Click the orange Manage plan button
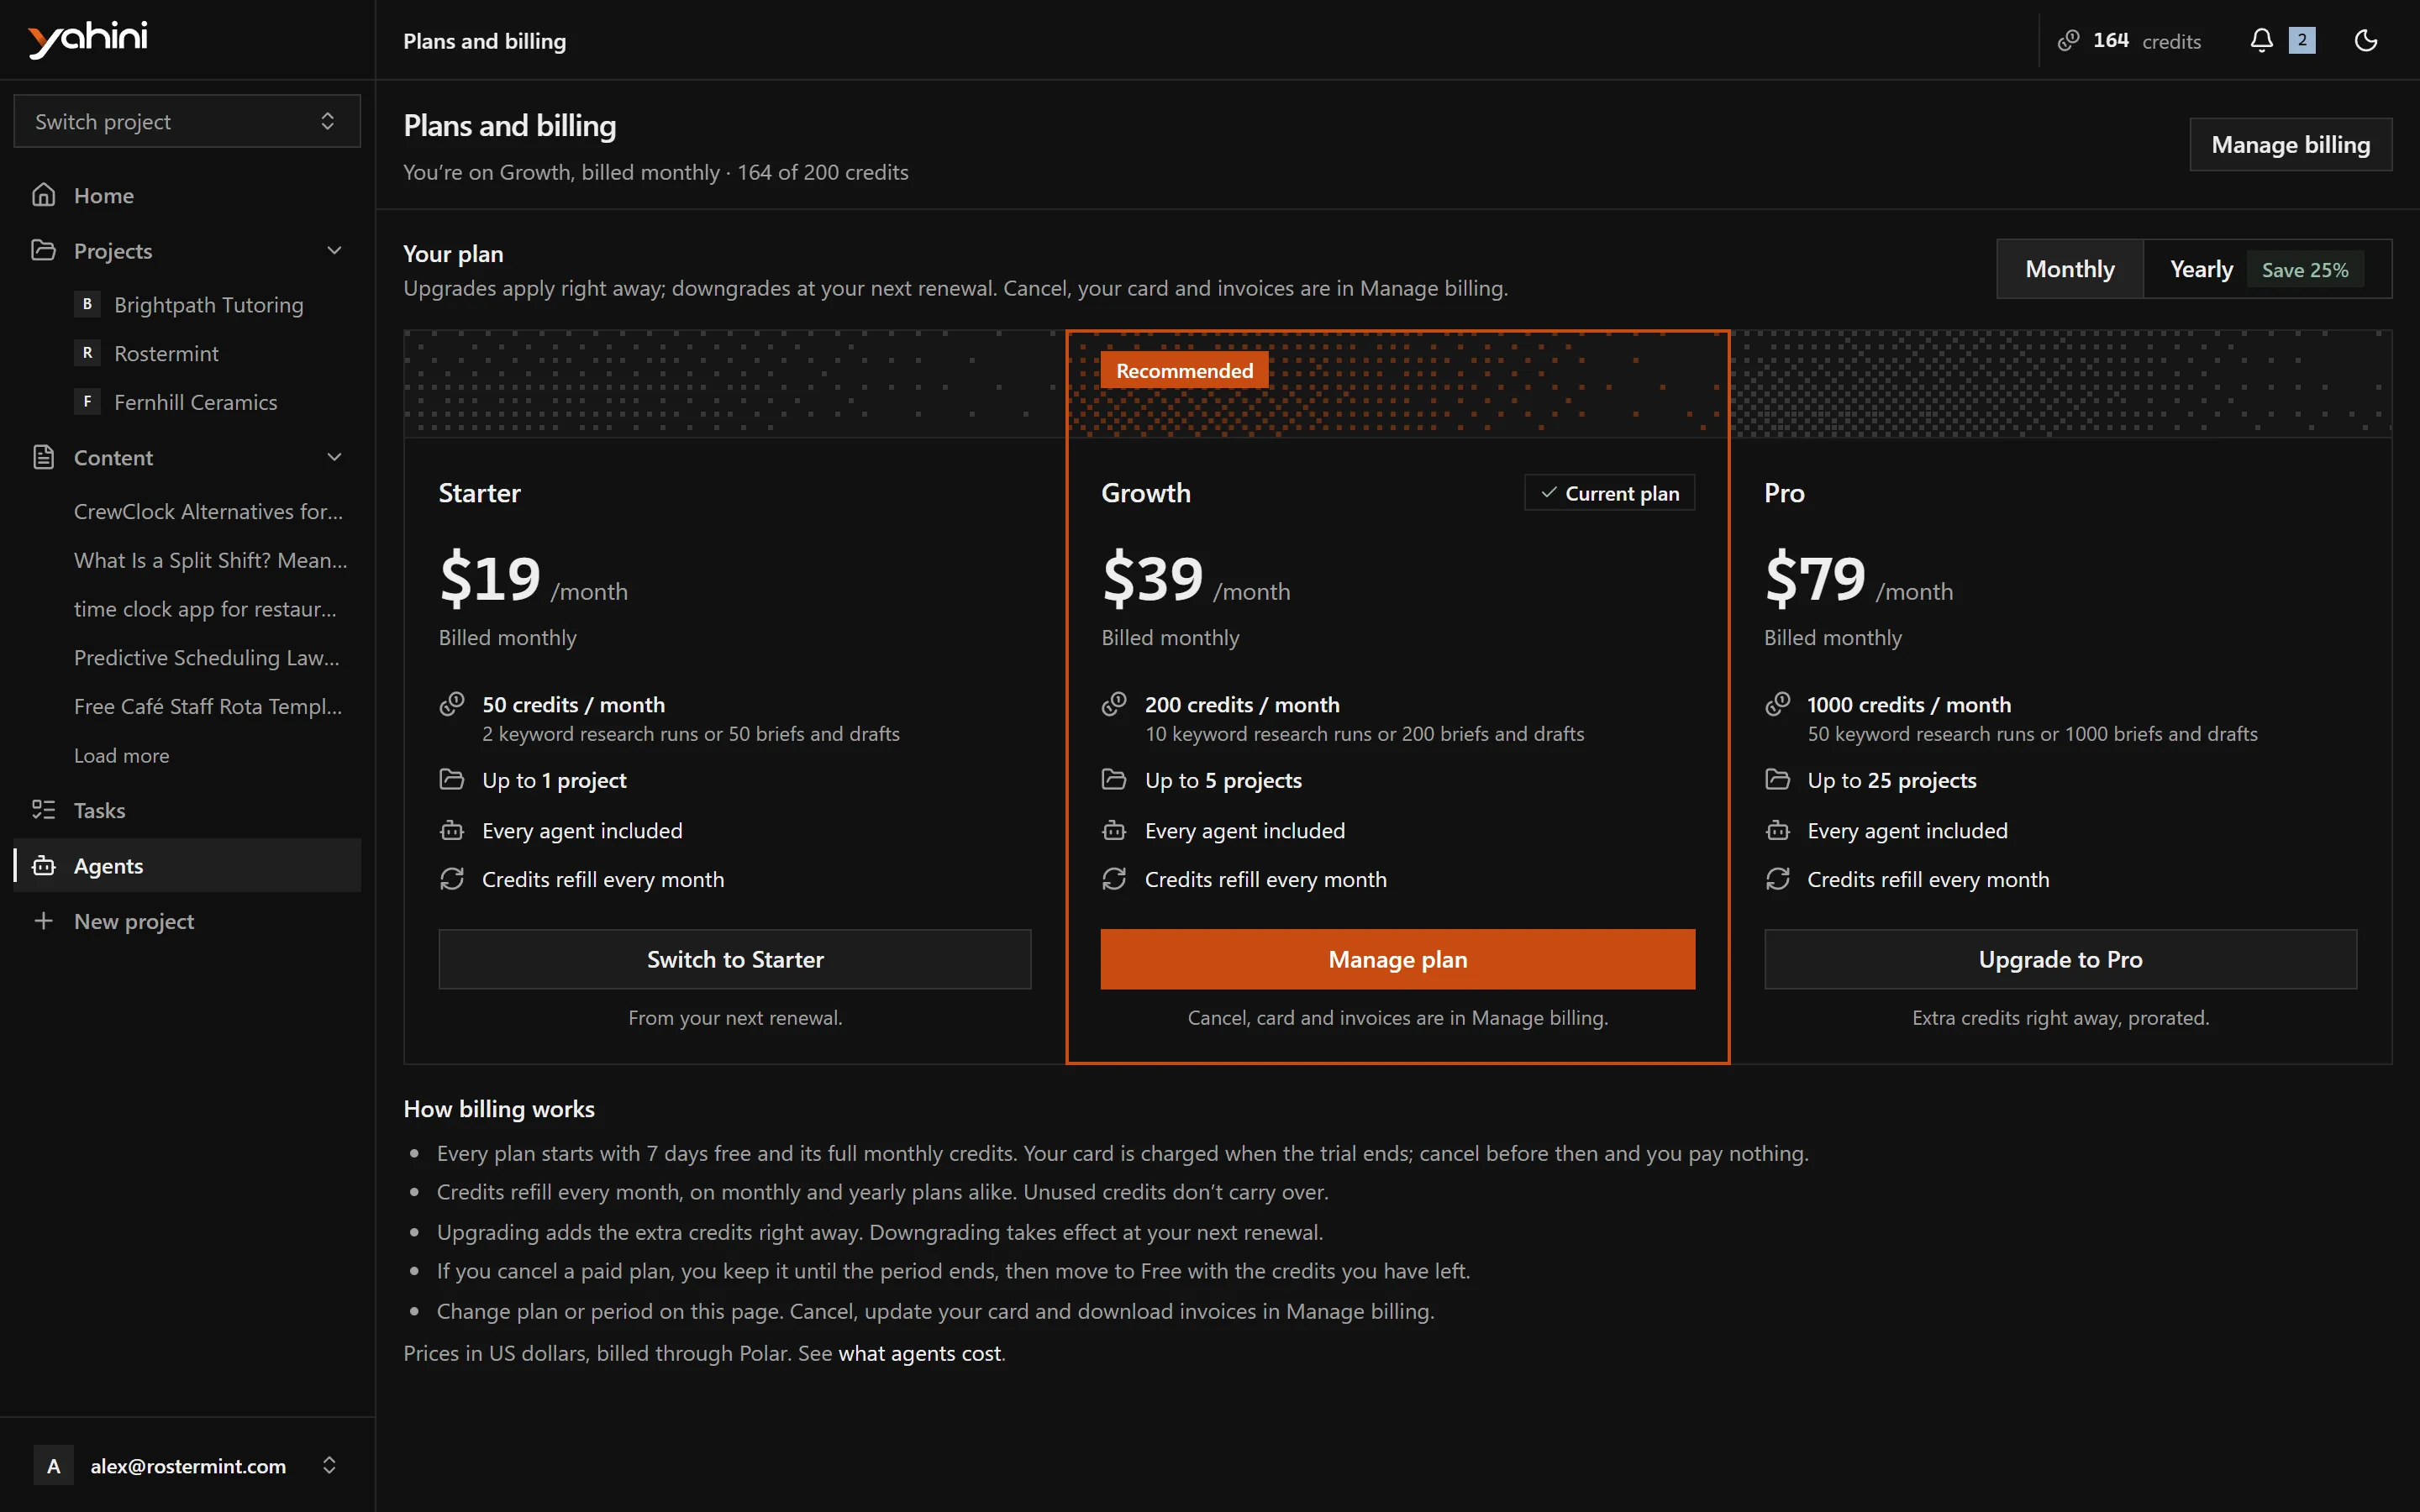This screenshot has height=1512, width=2420. [x=1397, y=959]
